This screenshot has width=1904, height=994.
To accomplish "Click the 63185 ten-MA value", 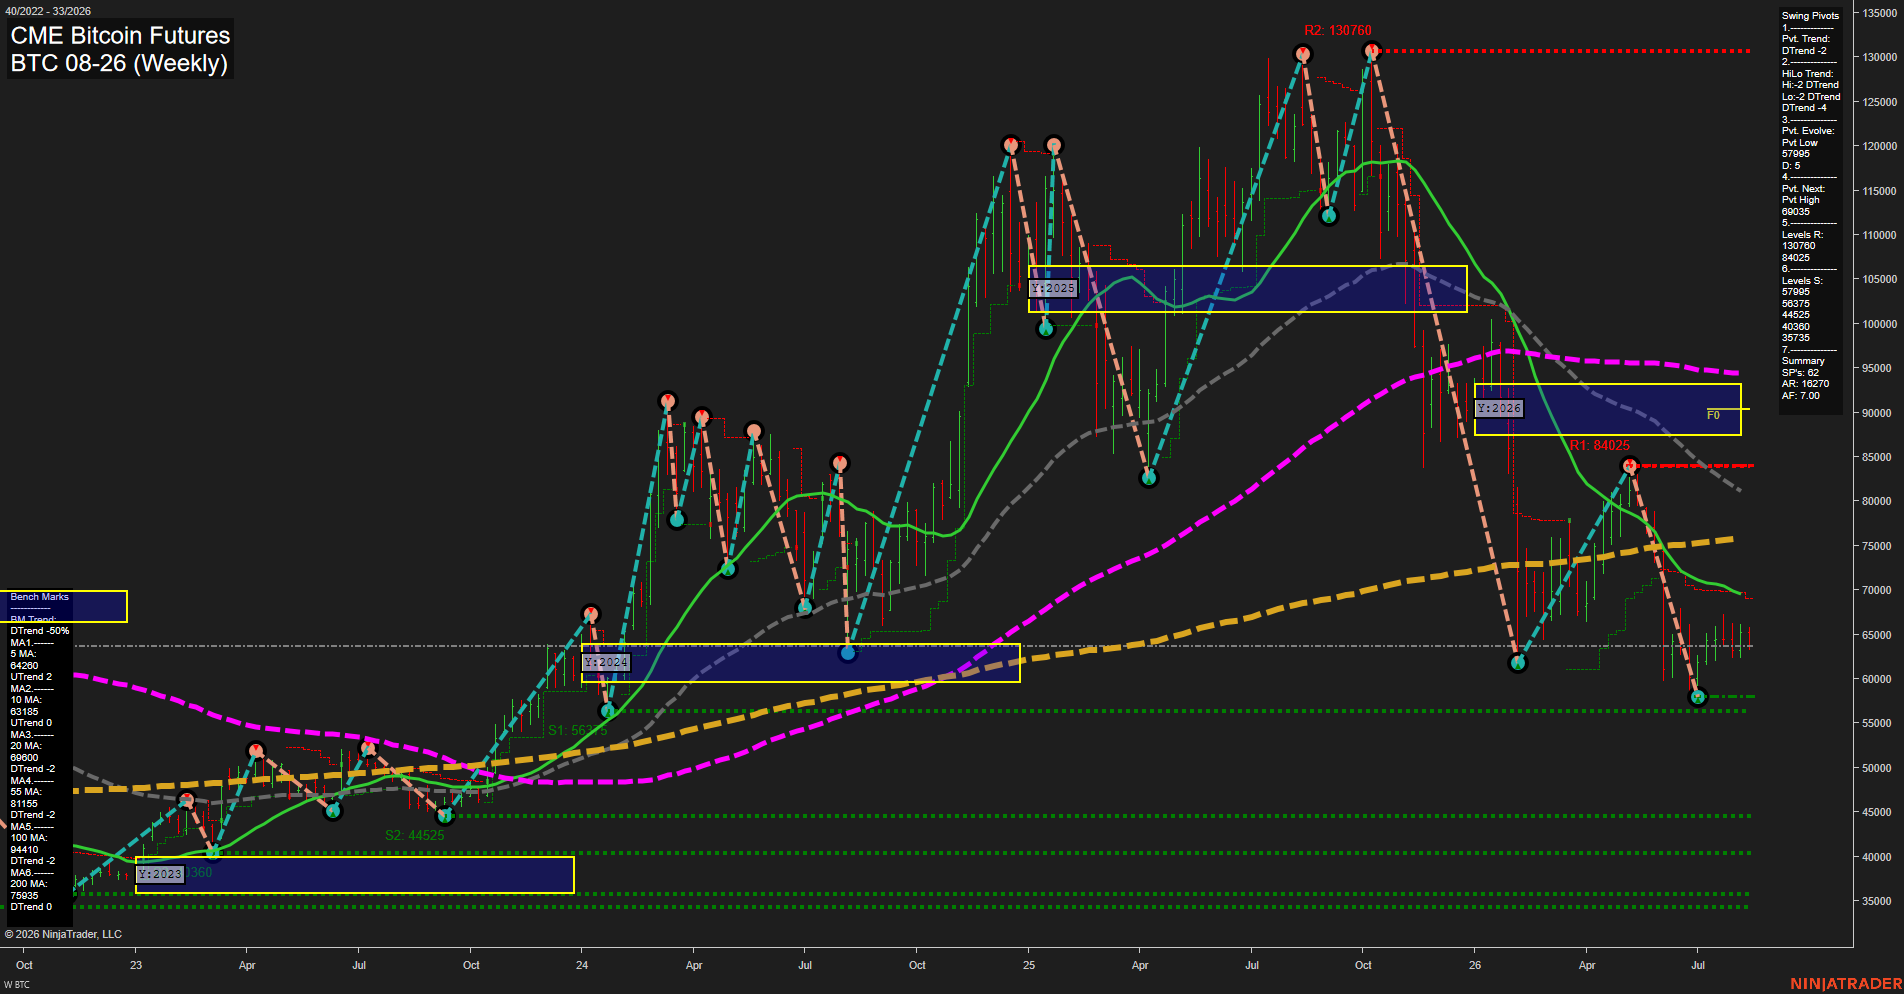I will click(x=24, y=712).
